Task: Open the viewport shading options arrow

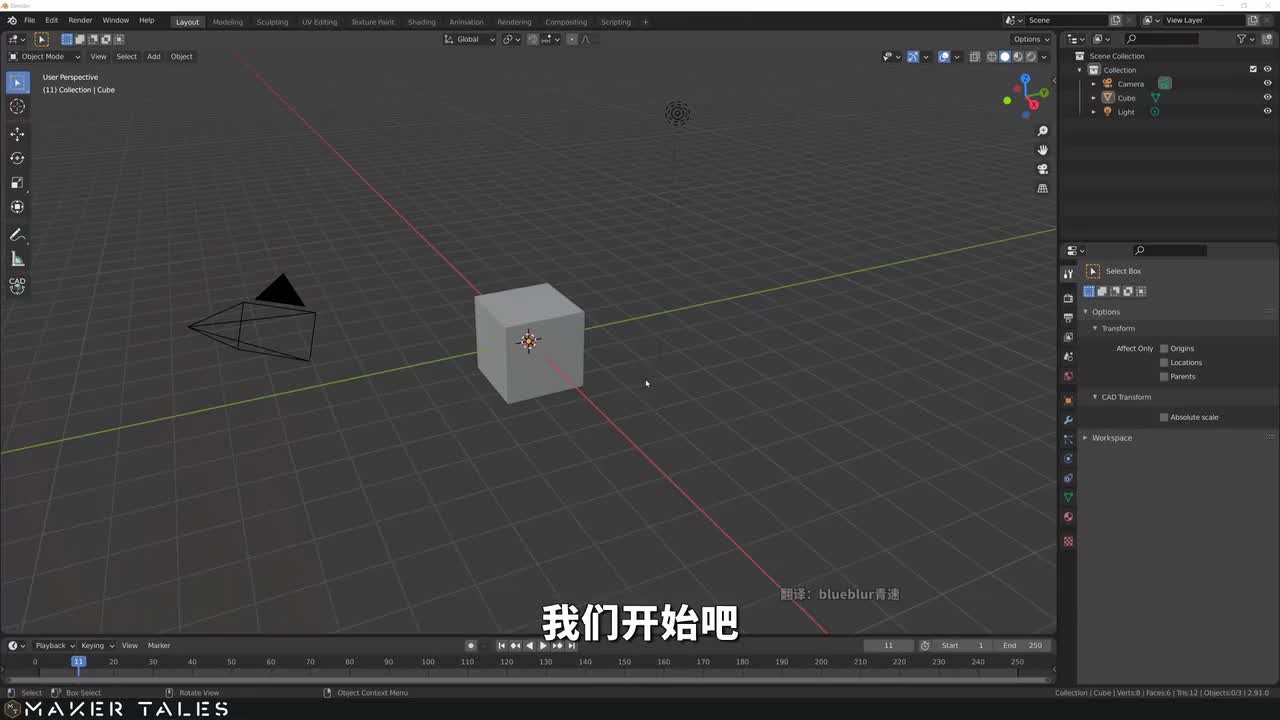Action: 1046,57
